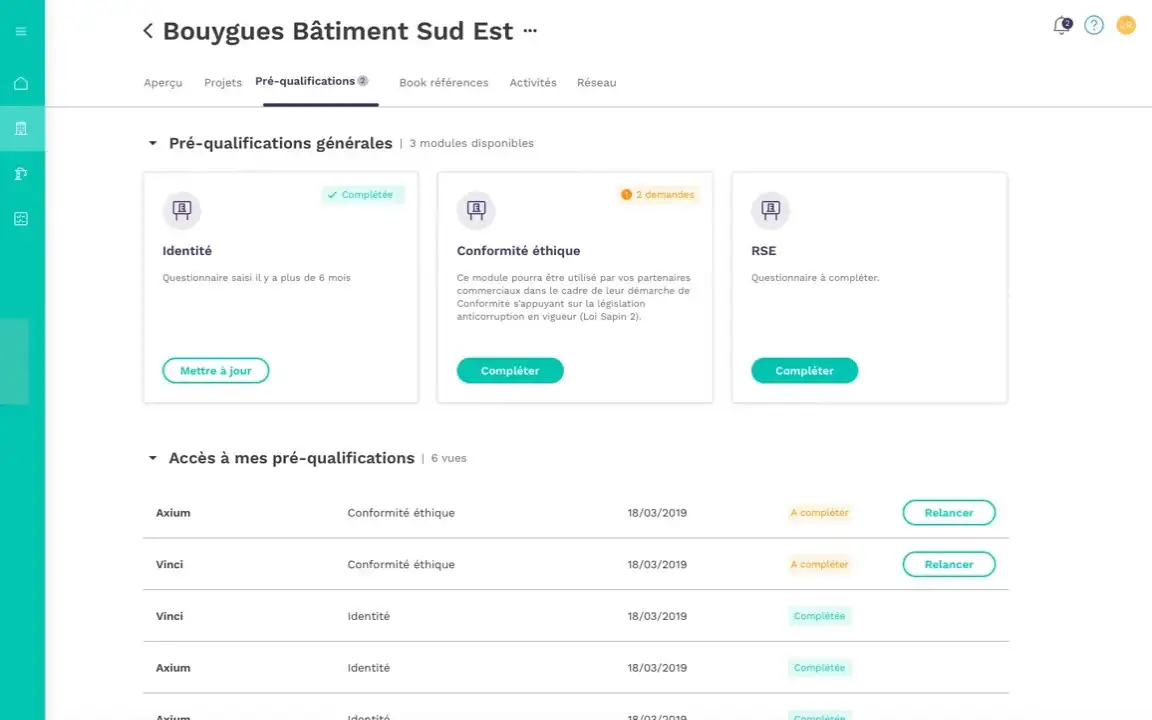Open the user avatar profile

[x=1126, y=26]
